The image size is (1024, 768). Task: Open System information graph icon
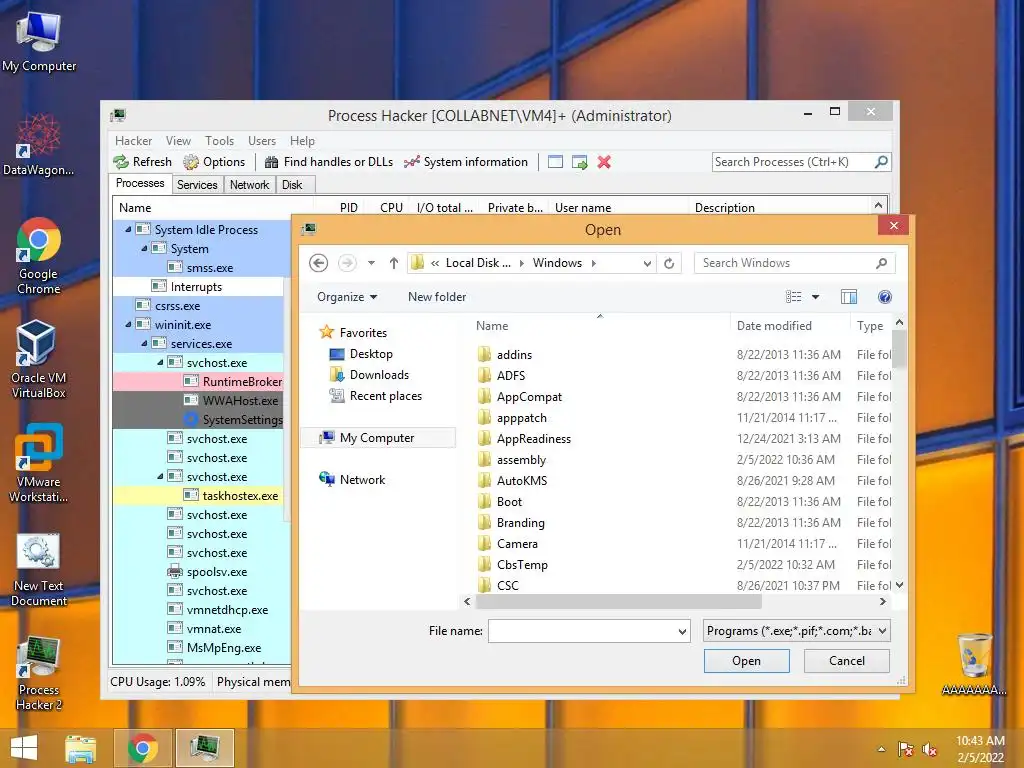411,162
